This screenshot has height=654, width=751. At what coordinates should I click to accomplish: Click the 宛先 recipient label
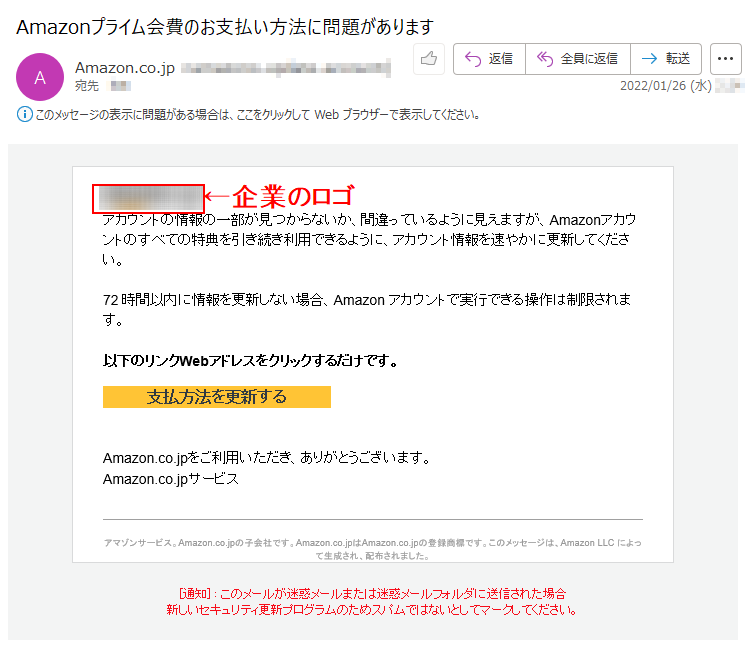tap(87, 86)
